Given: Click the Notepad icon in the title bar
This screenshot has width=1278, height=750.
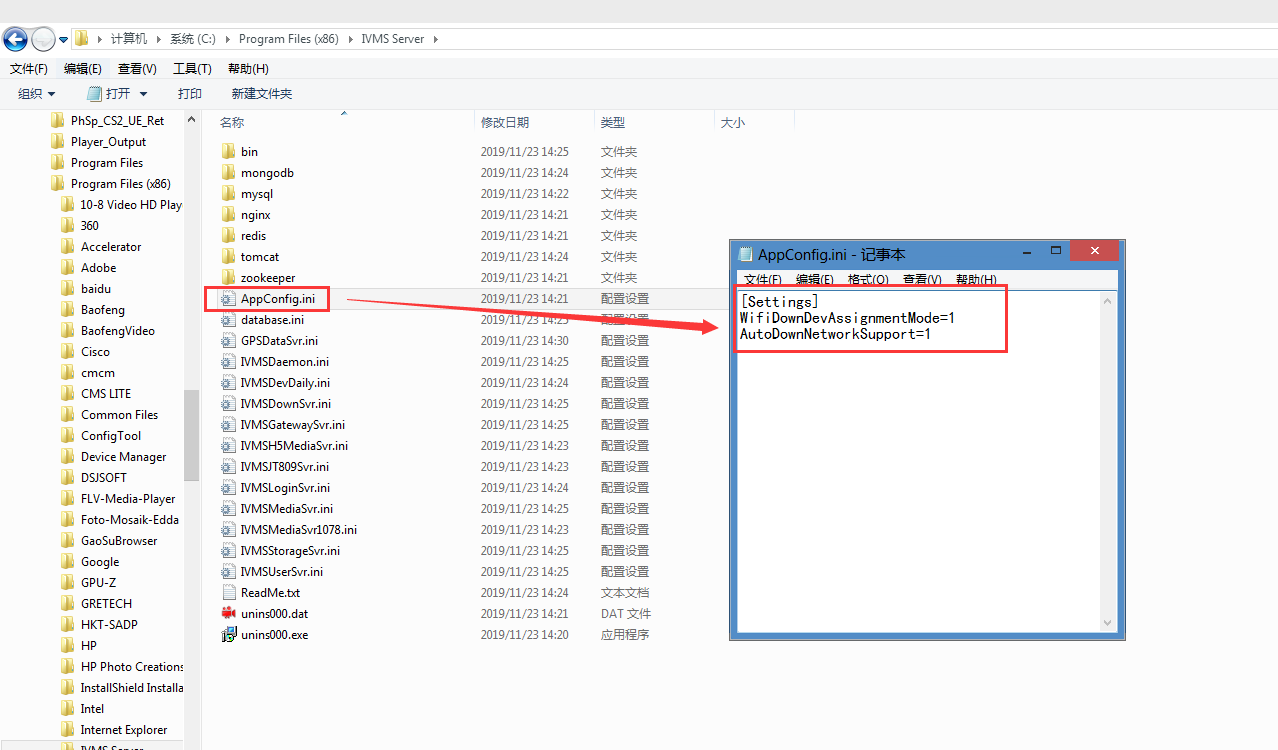Looking at the screenshot, I should (x=745, y=254).
